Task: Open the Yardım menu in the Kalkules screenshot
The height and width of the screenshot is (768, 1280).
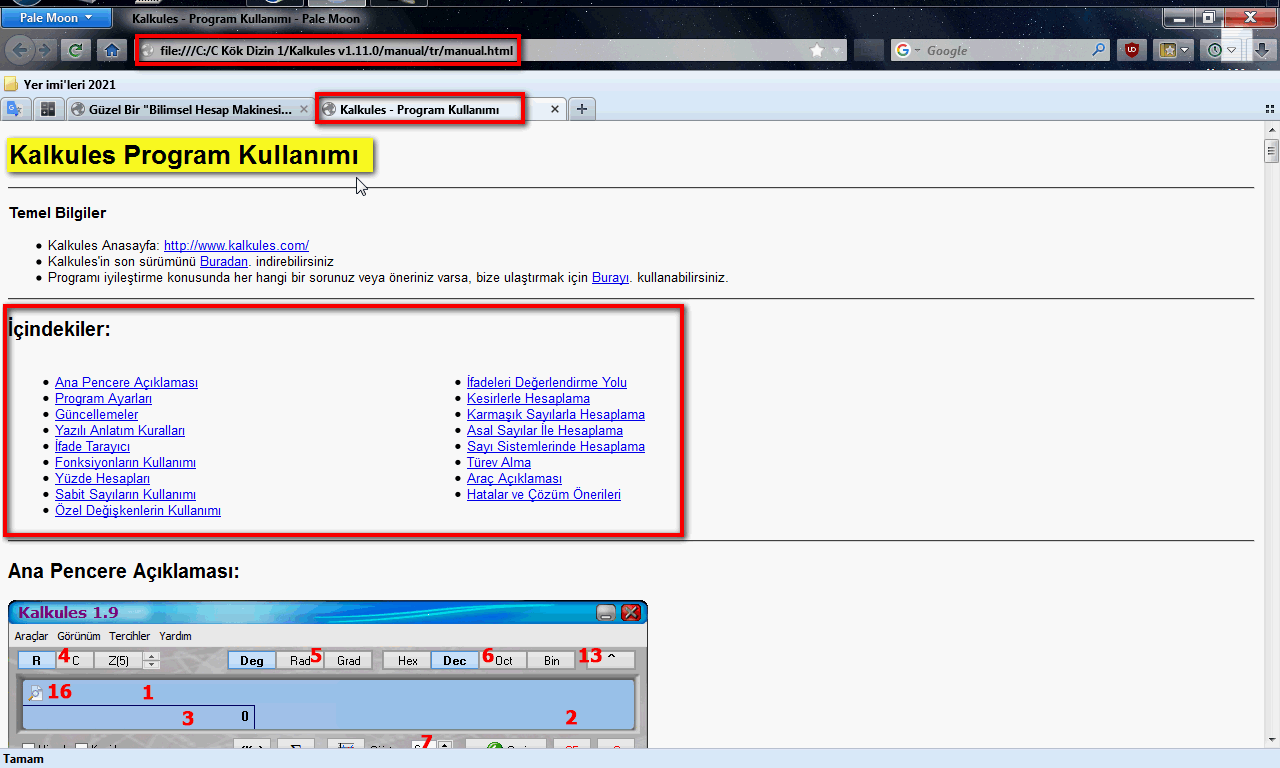Action: tap(175, 636)
